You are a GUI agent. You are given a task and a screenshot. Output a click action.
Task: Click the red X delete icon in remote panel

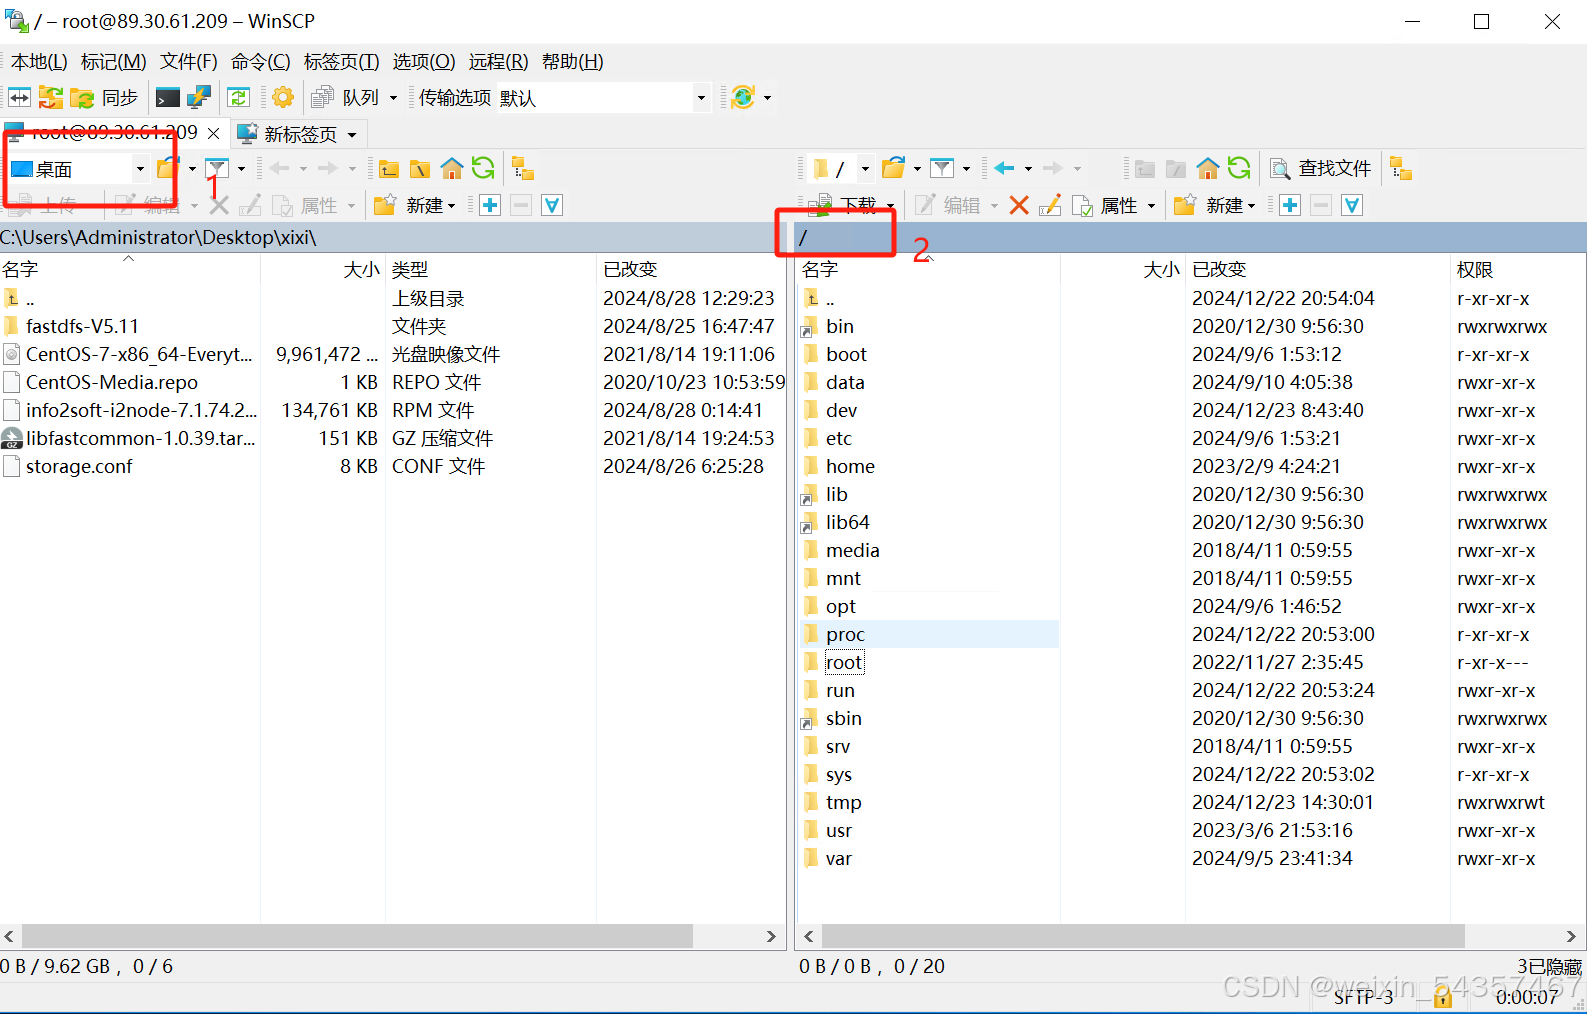(x=1019, y=205)
